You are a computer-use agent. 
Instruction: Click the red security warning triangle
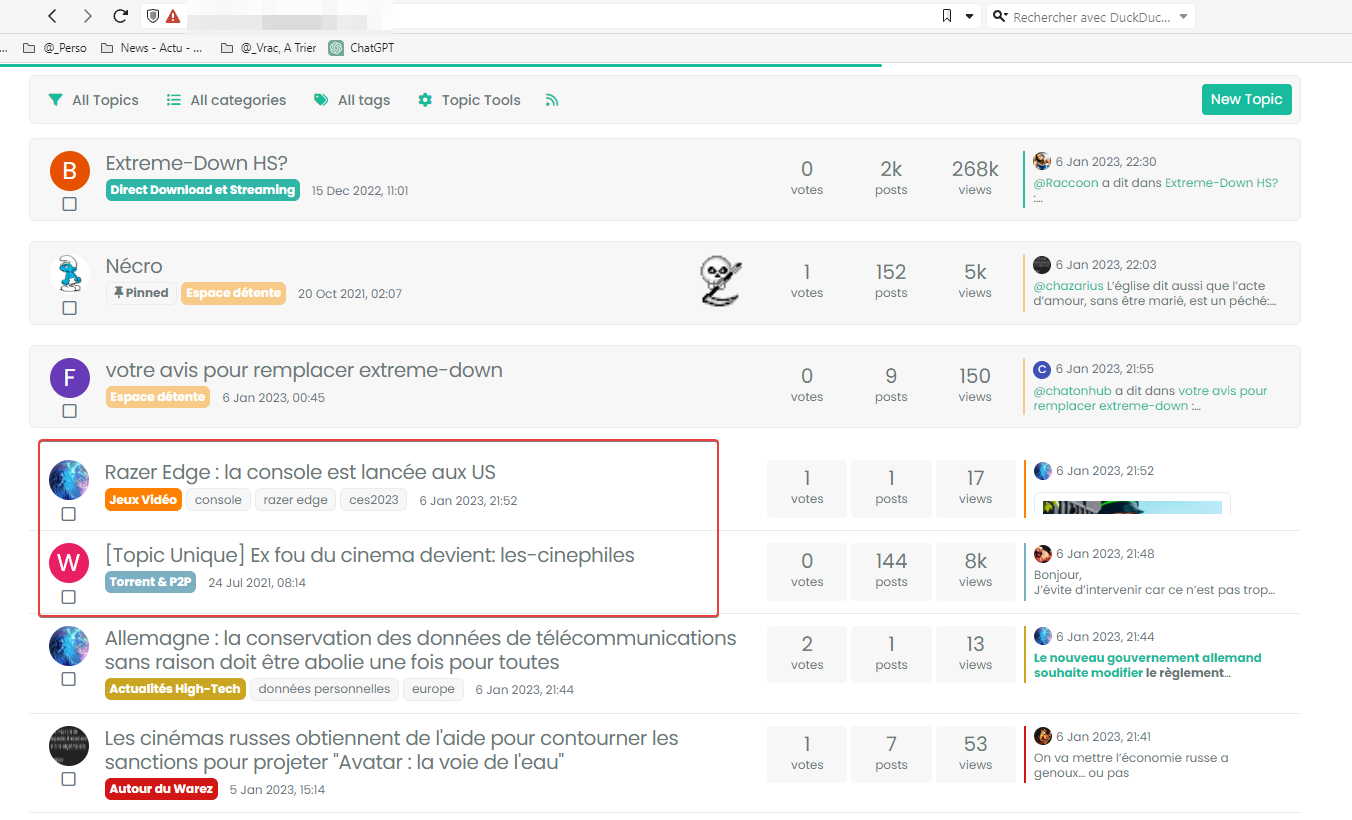(x=173, y=16)
